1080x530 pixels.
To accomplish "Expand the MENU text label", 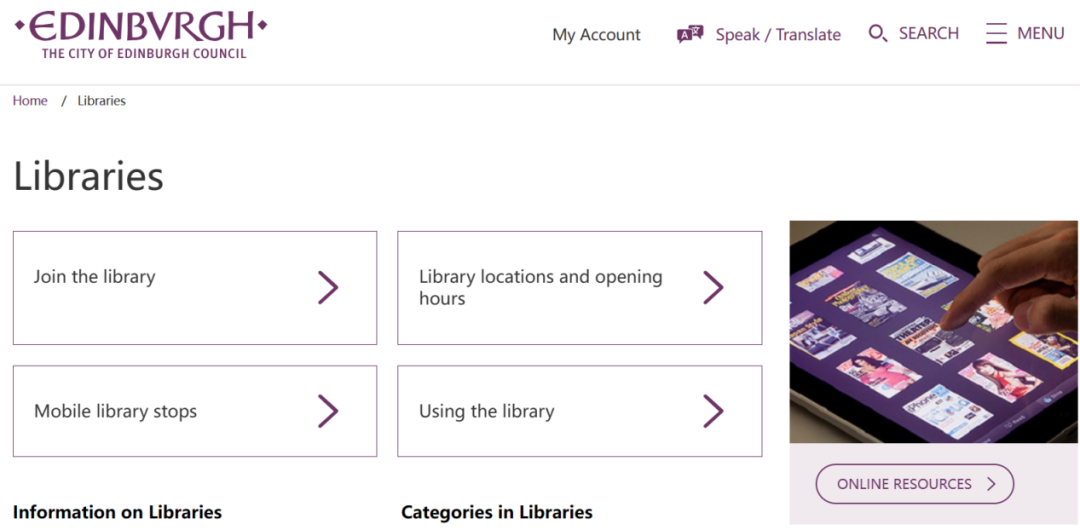I will (1041, 33).
